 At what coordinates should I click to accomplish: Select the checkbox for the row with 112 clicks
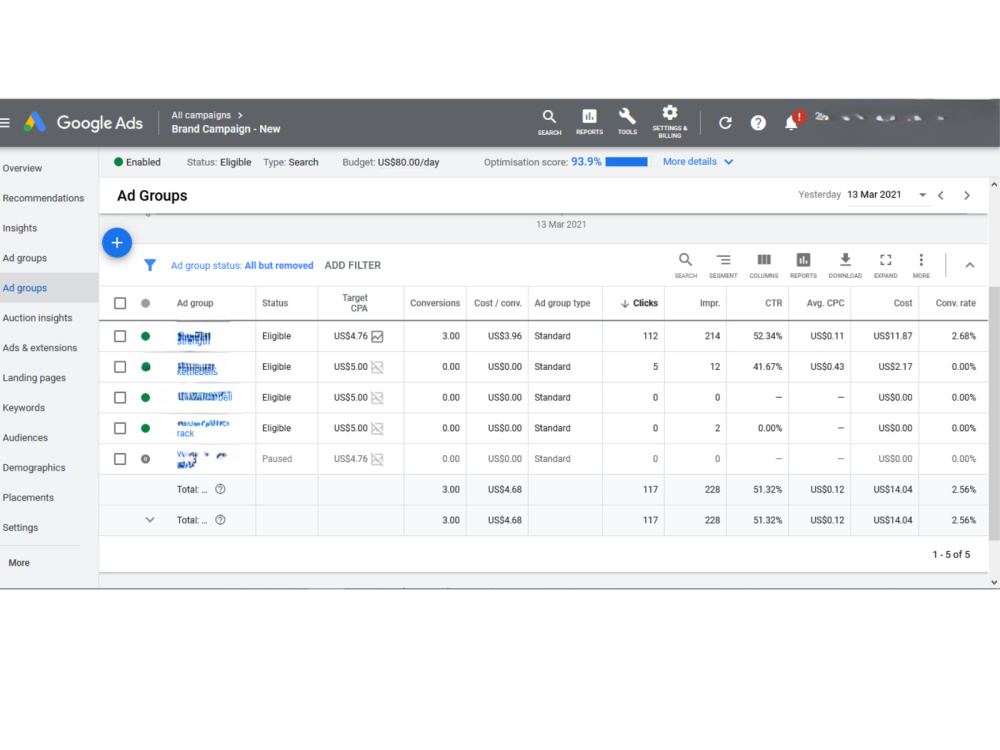pos(120,336)
